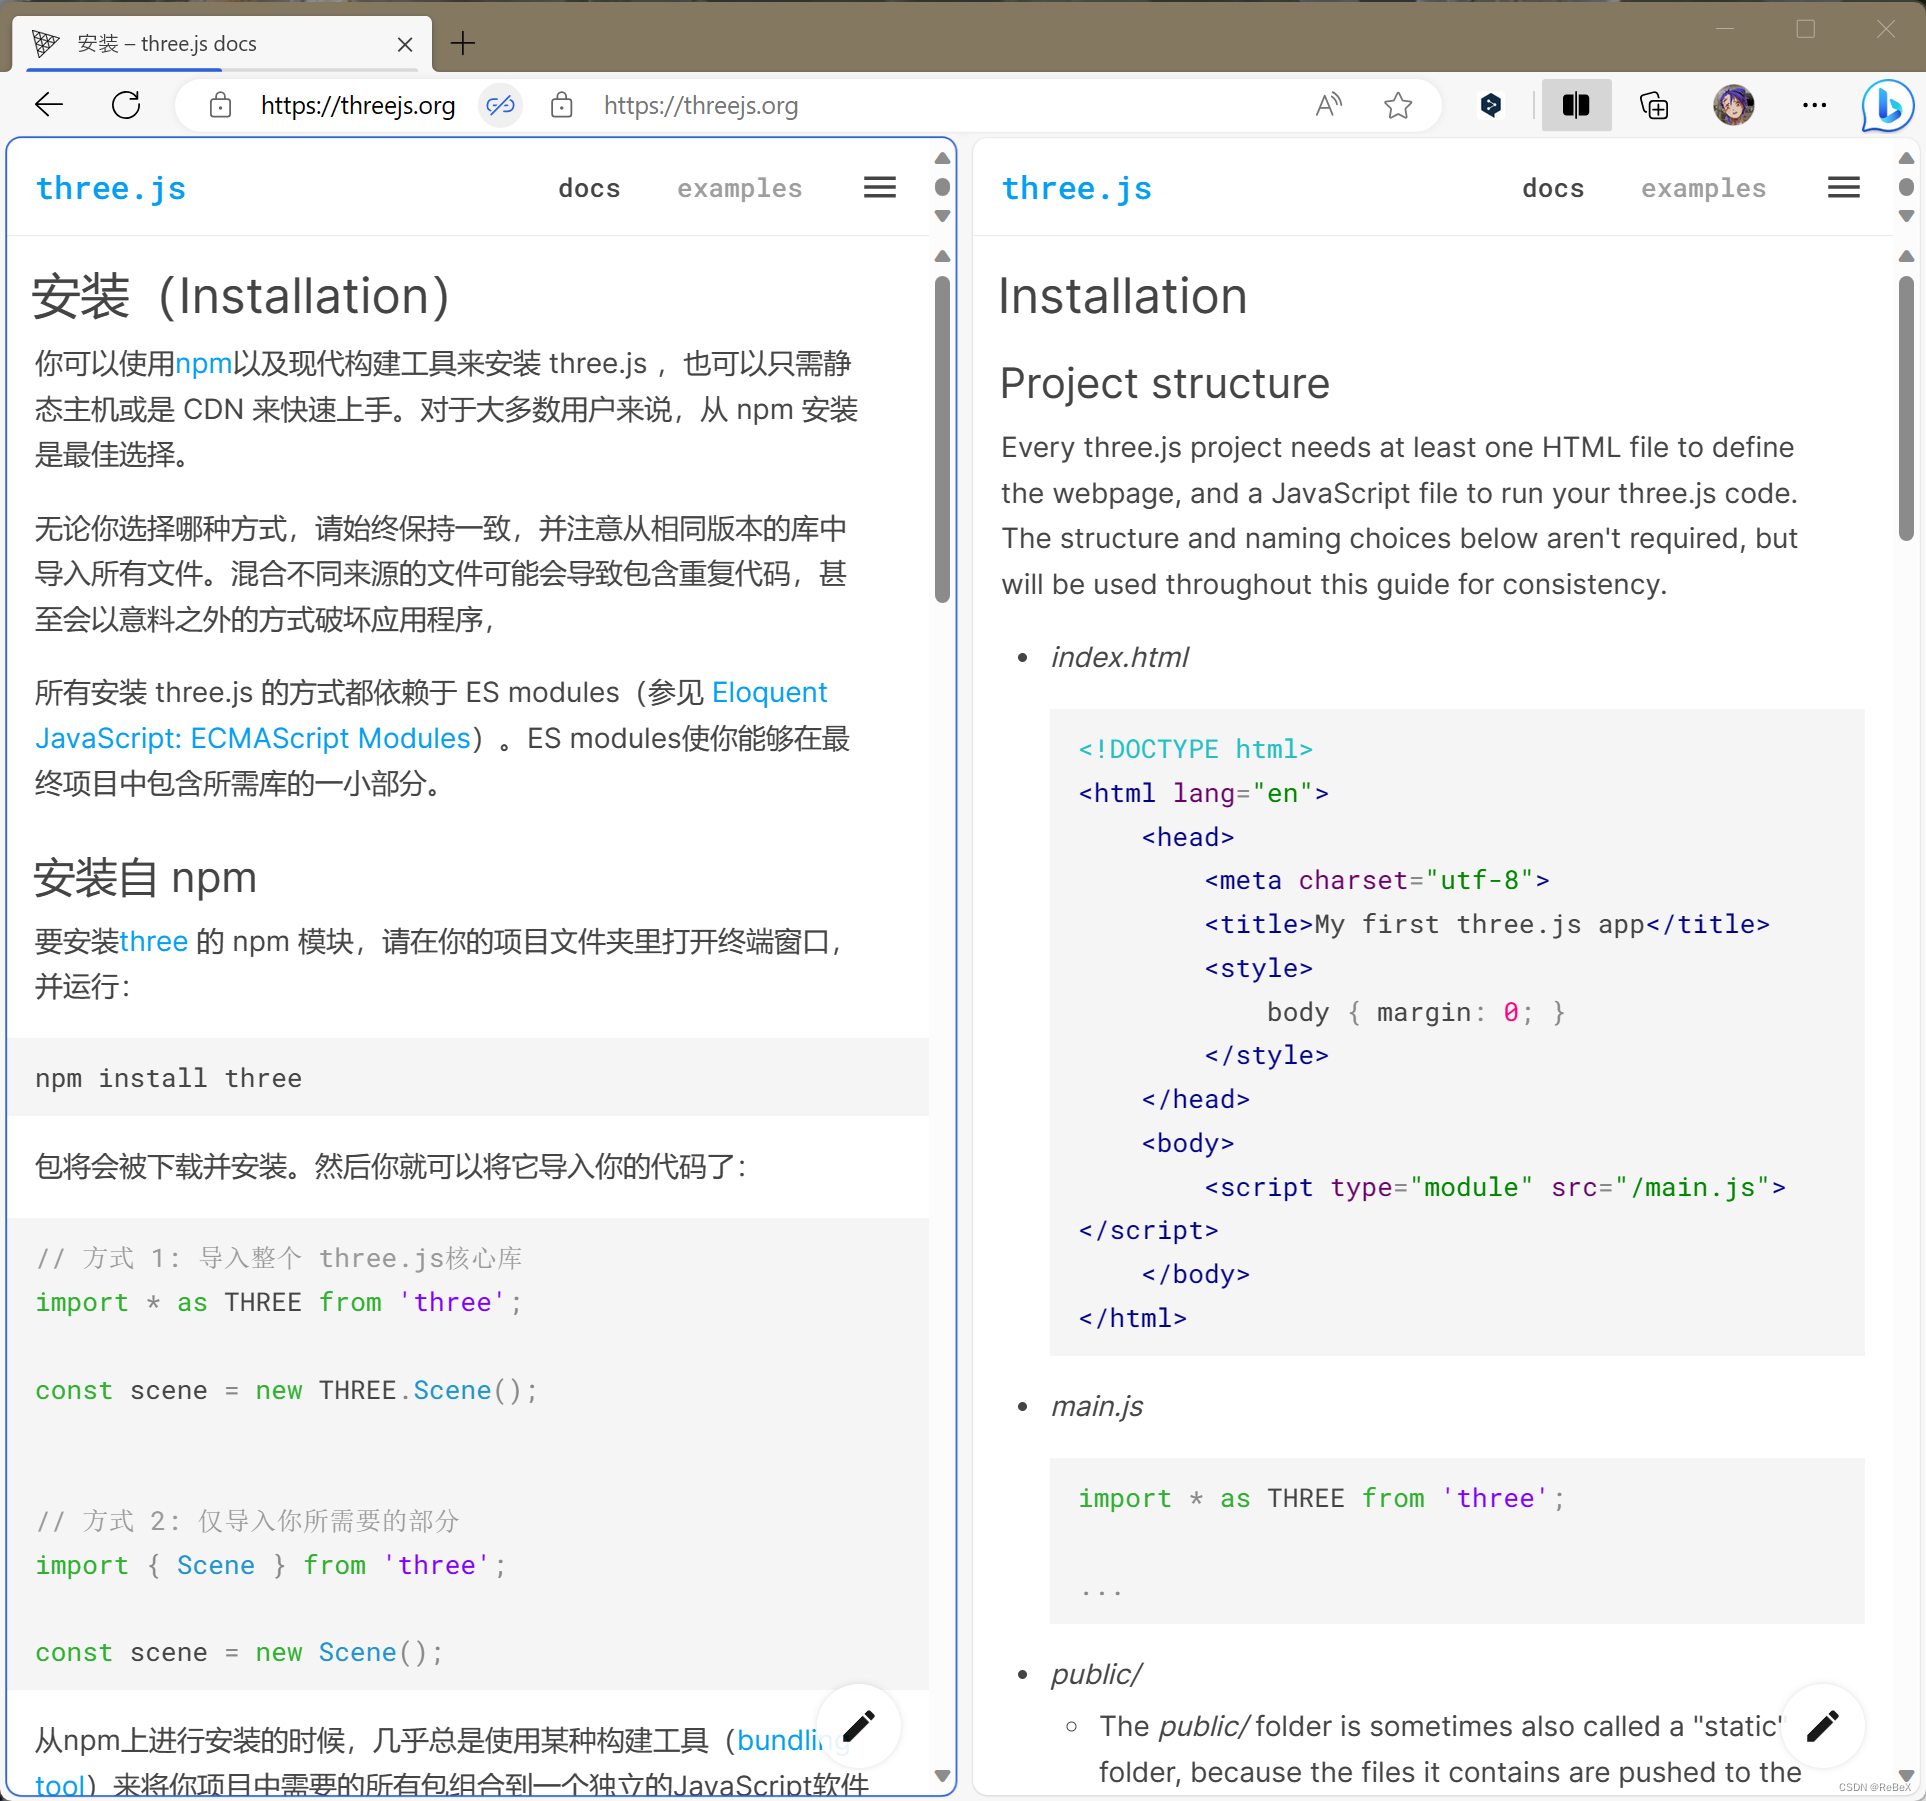Click the favorites star icon
Image resolution: width=1926 pixels, height=1801 pixels.
tap(1398, 105)
